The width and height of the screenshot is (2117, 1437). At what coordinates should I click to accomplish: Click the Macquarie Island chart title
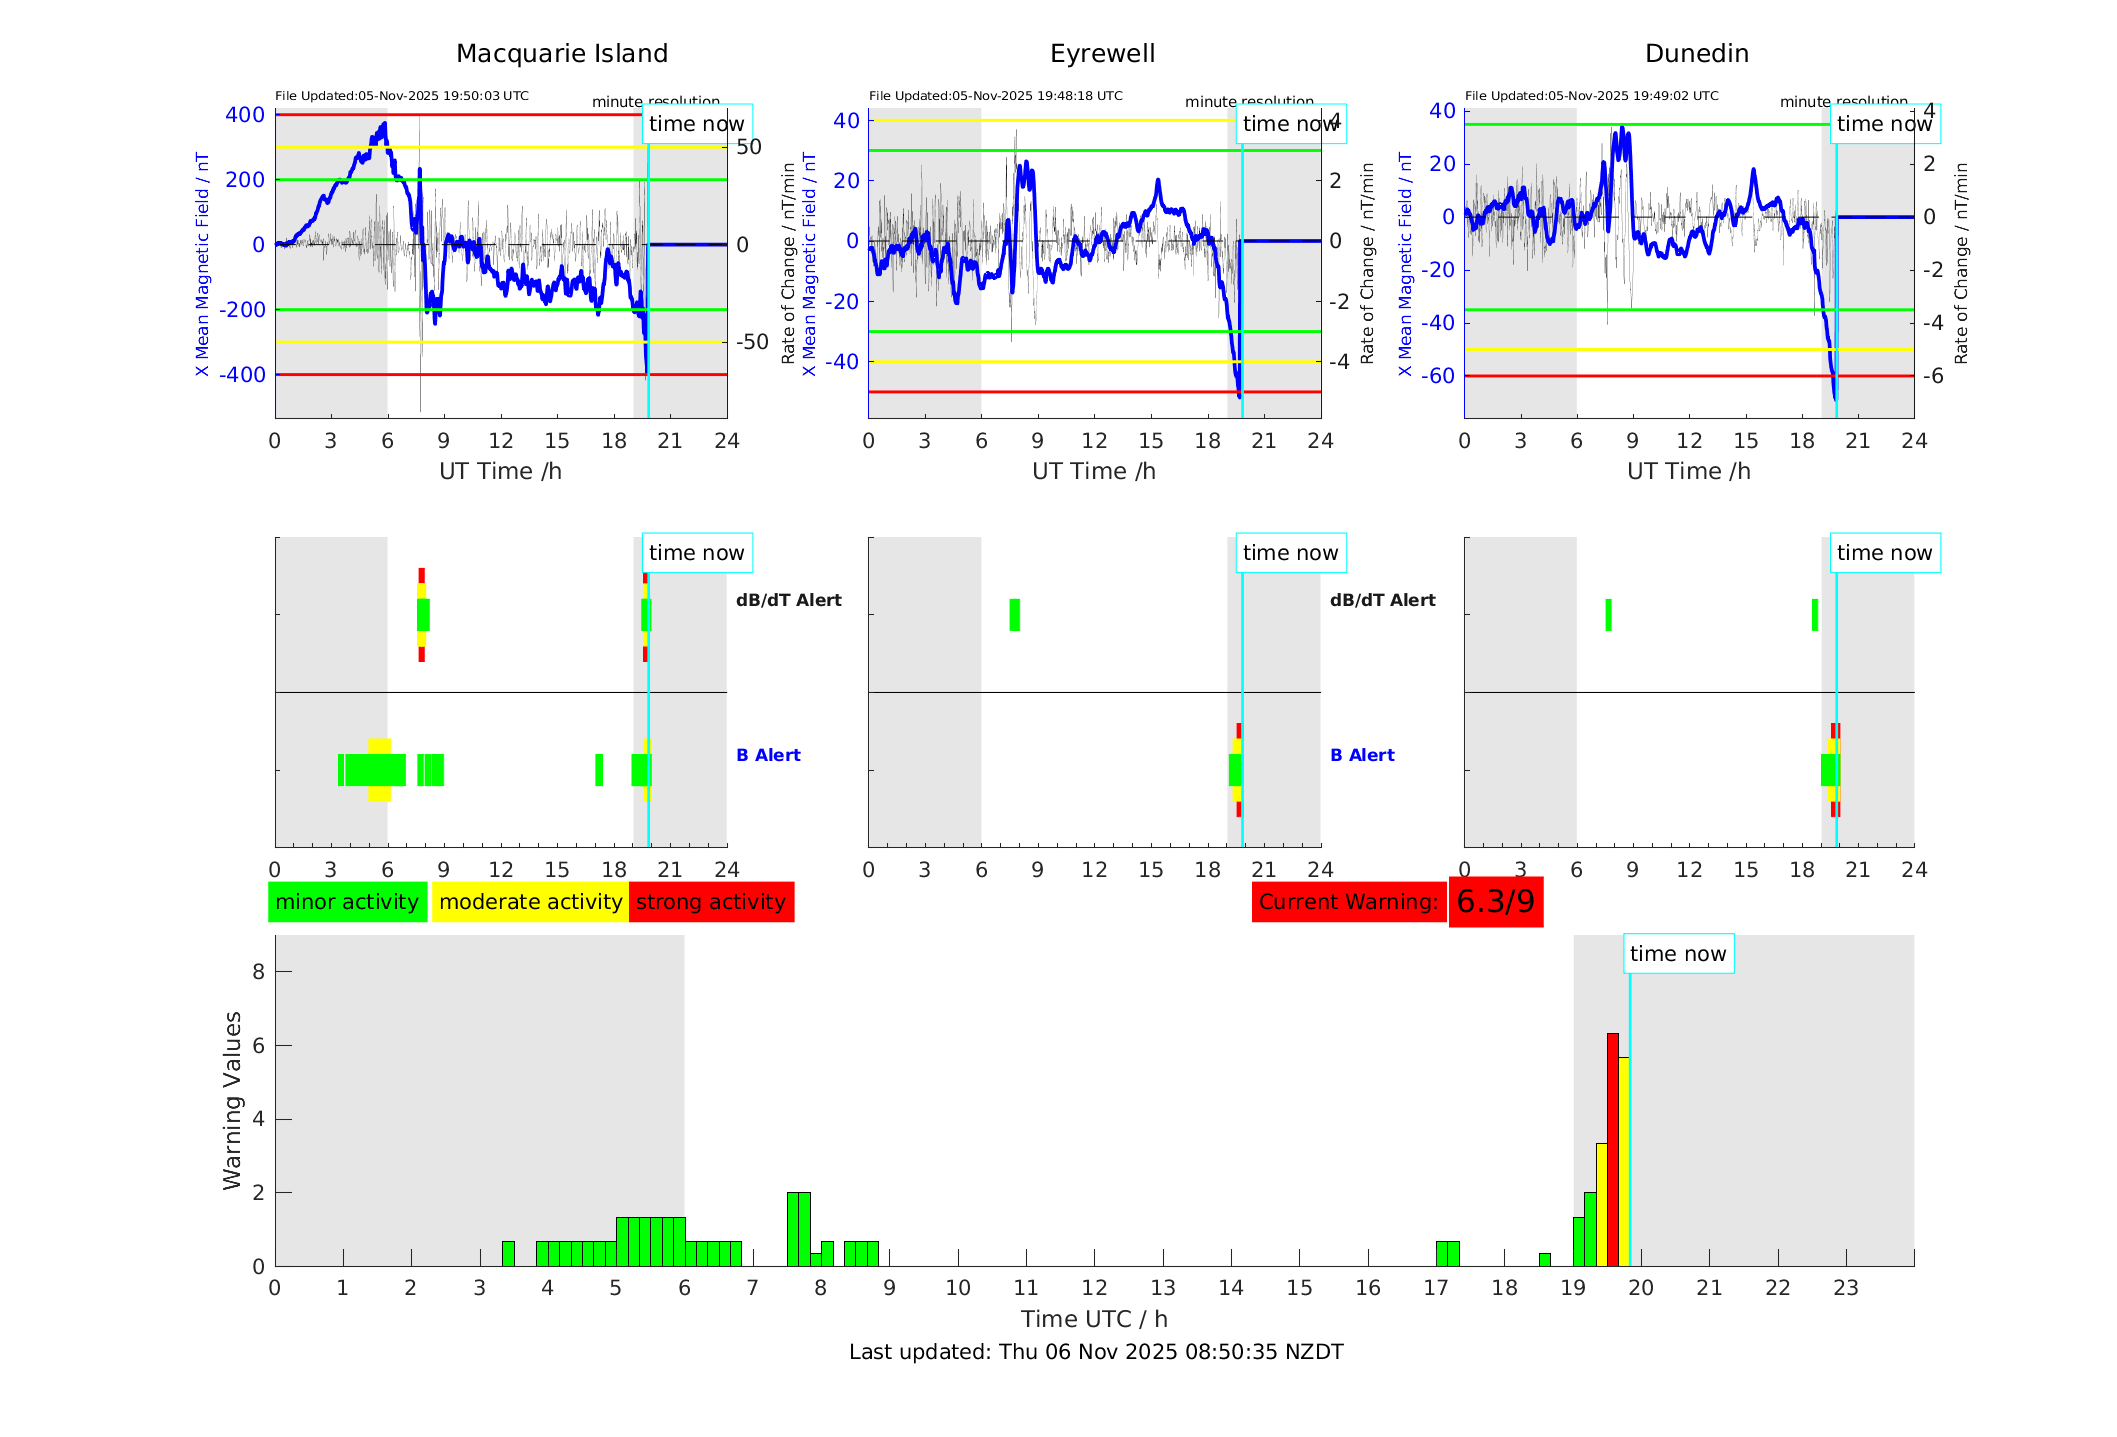(562, 54)
